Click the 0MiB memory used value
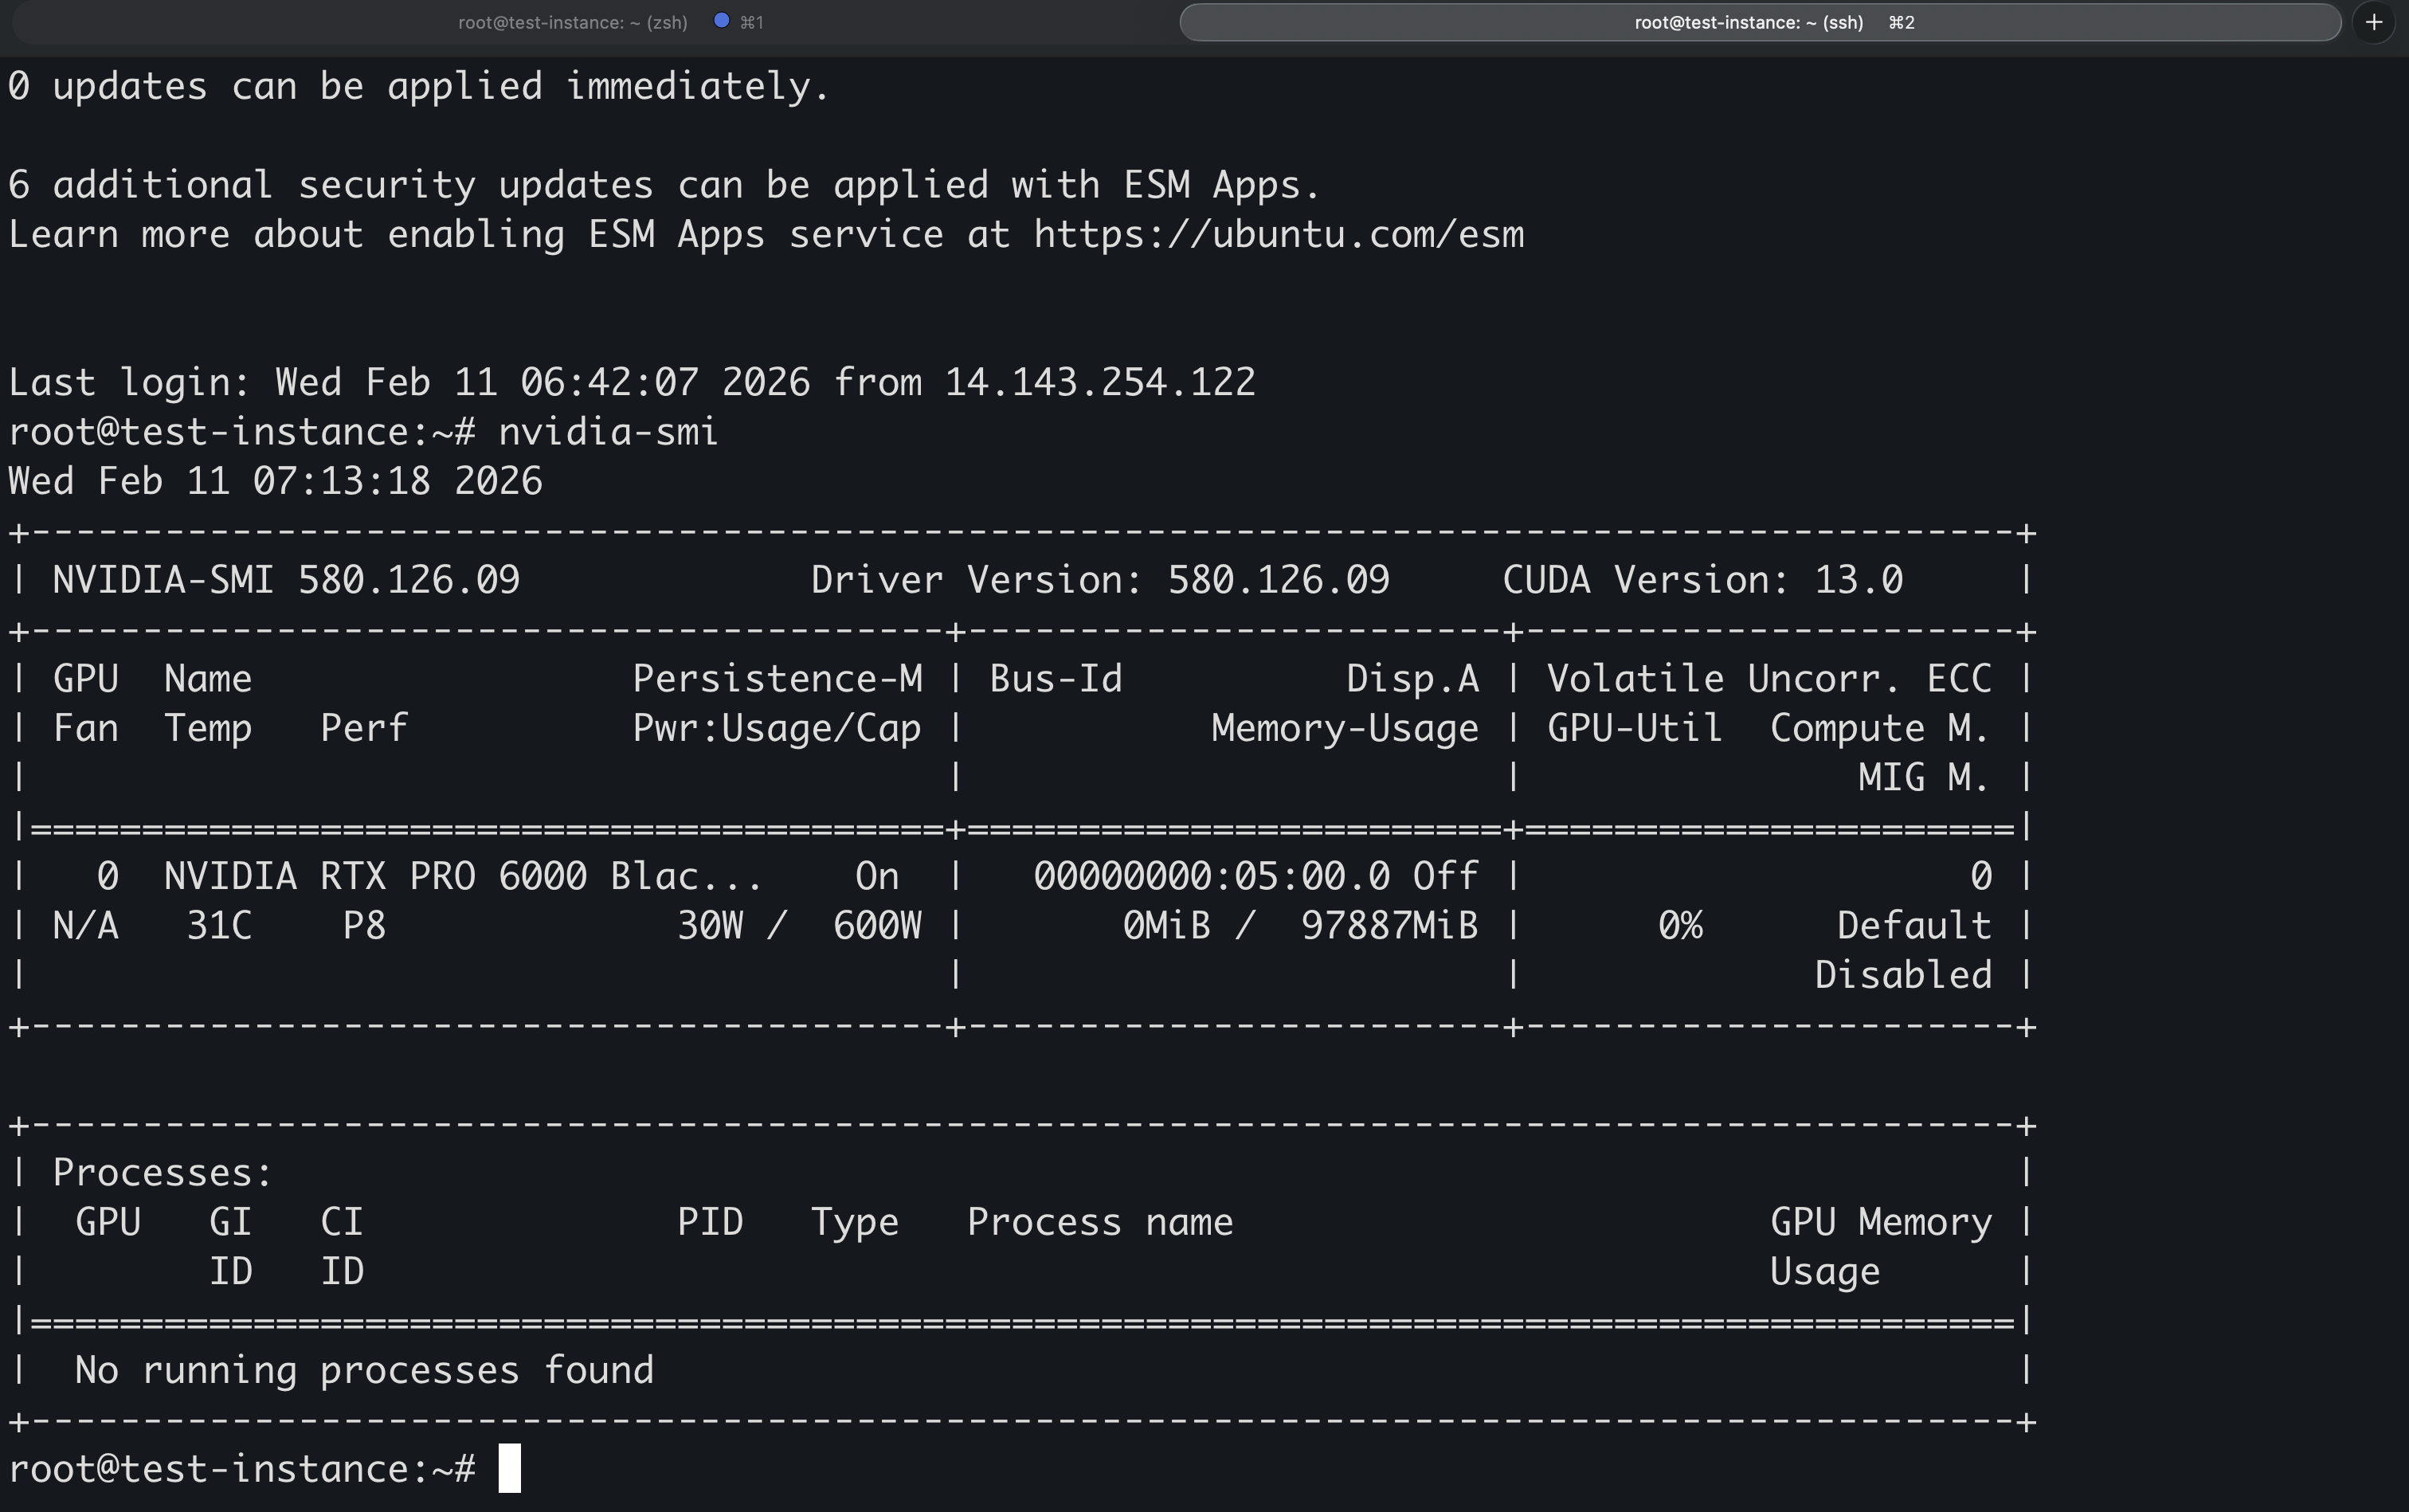 pyautogui.click(x=1167, y=926)
